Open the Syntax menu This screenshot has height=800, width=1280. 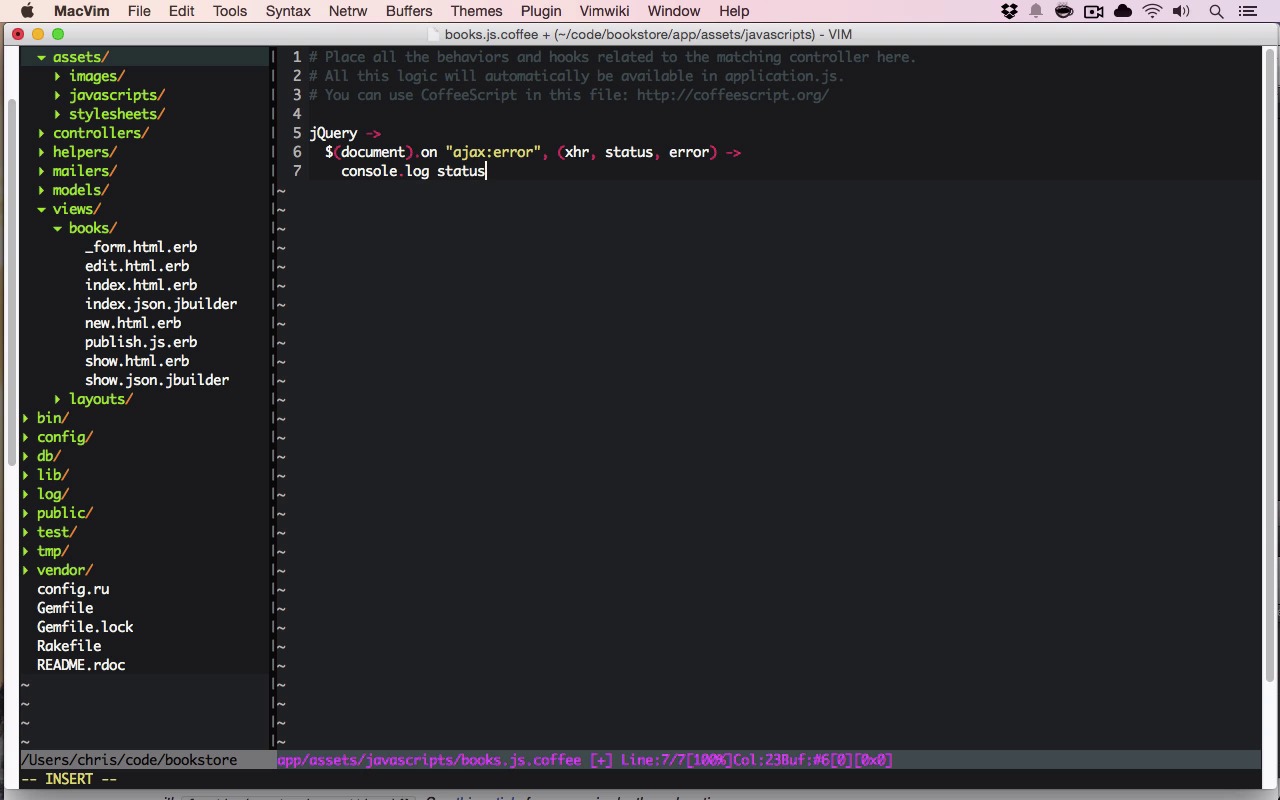(x=288, y=11)
